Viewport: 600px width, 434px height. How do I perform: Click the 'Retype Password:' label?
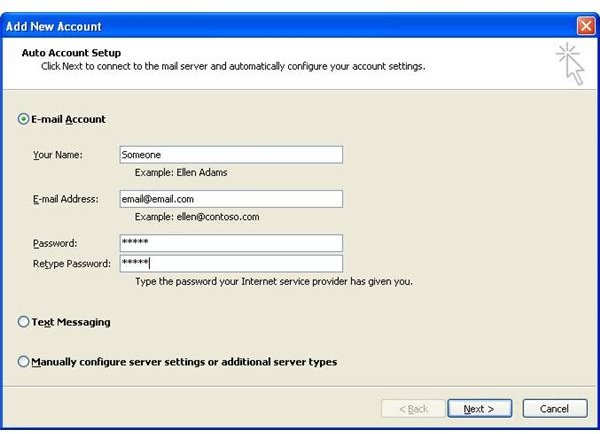[x=72, y=264]
